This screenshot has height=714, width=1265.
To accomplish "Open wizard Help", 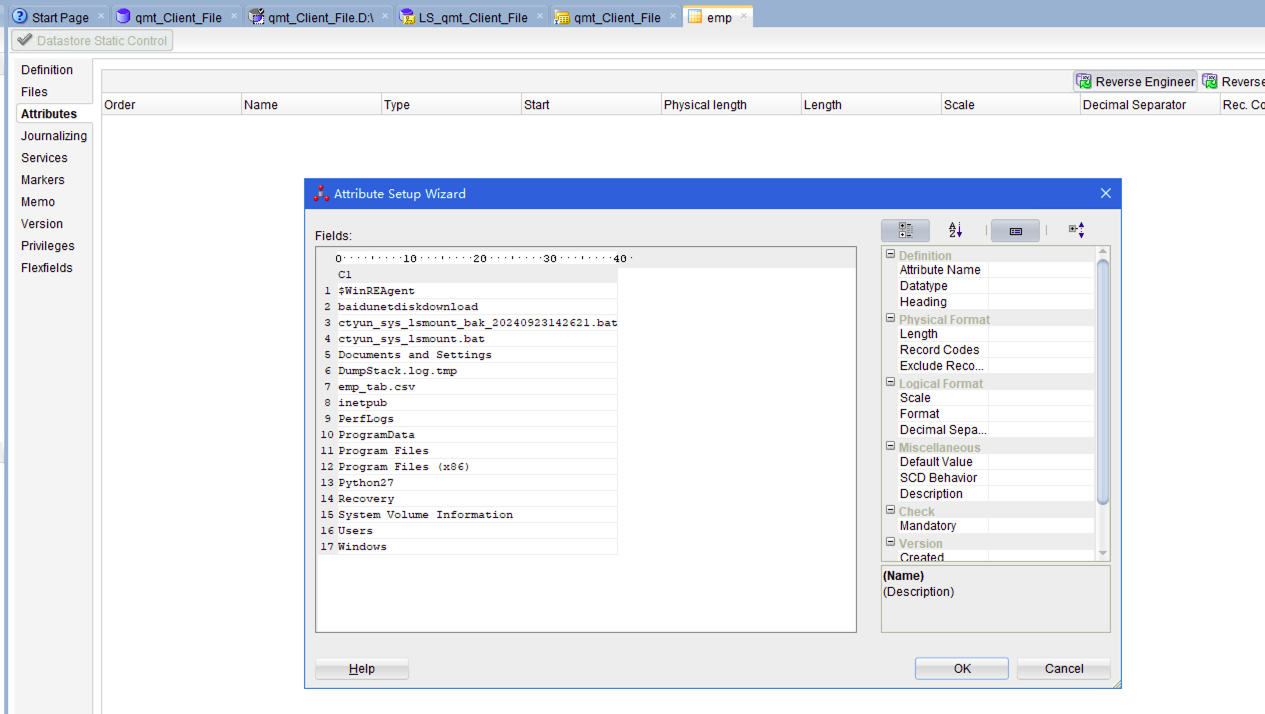I will [361, 669].
